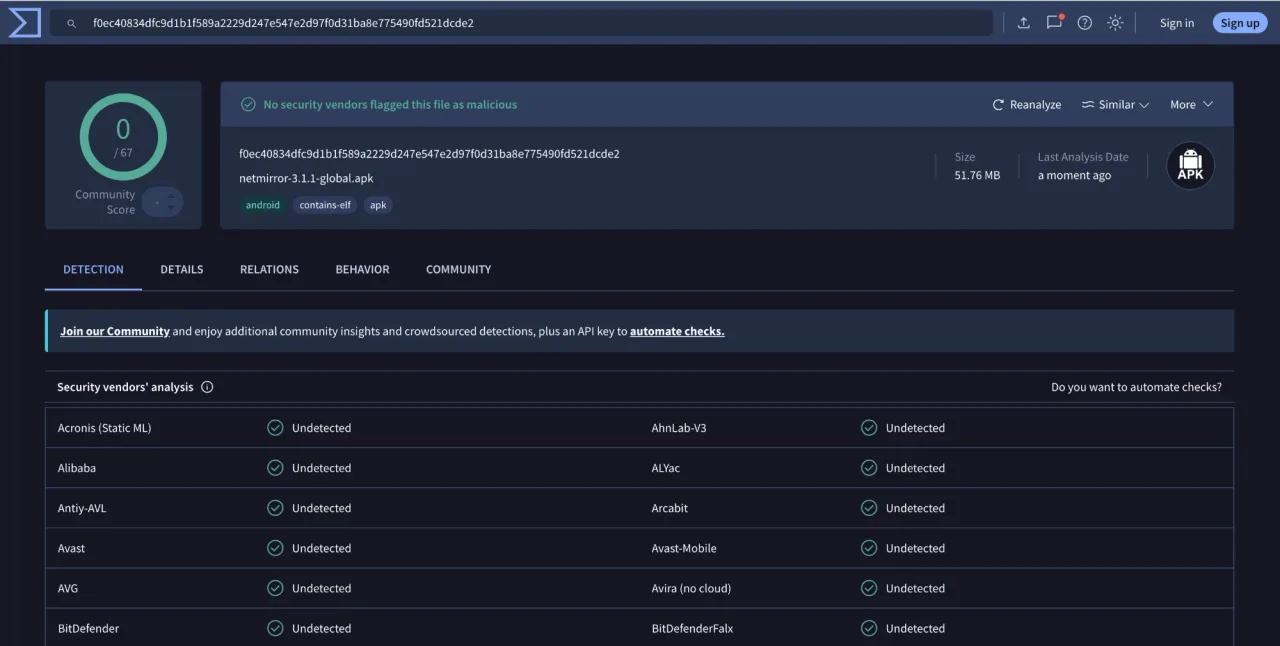Click the info icon beside Security vendors' analysis
This screenshot has height=646, width=1280.
pos(207,387)
